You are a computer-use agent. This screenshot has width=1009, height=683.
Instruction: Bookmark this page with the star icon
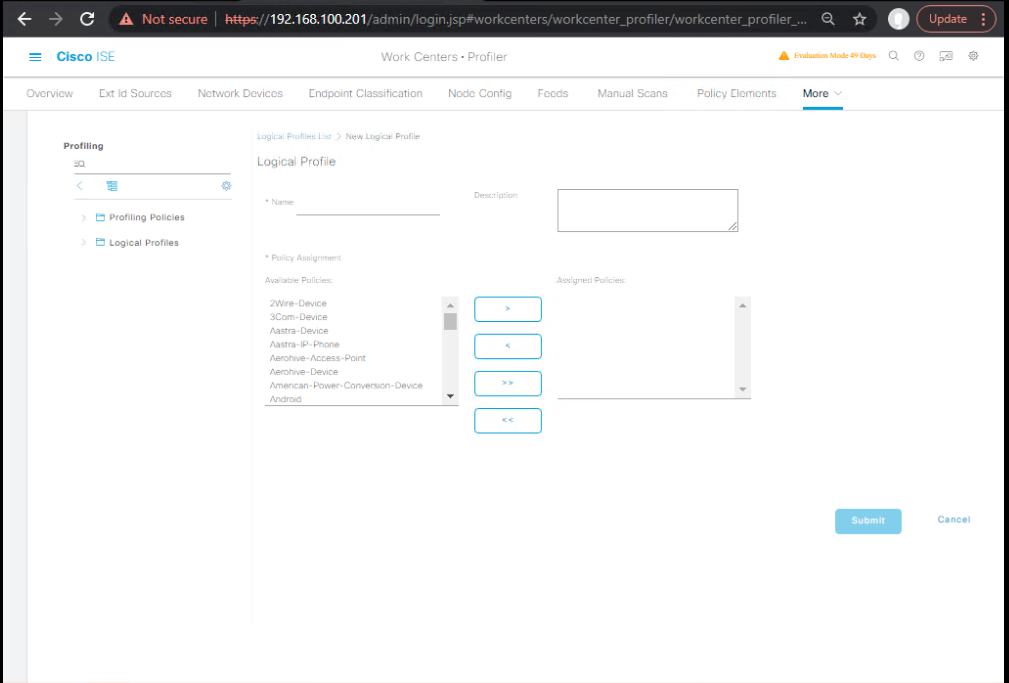(x=859, y=19)
